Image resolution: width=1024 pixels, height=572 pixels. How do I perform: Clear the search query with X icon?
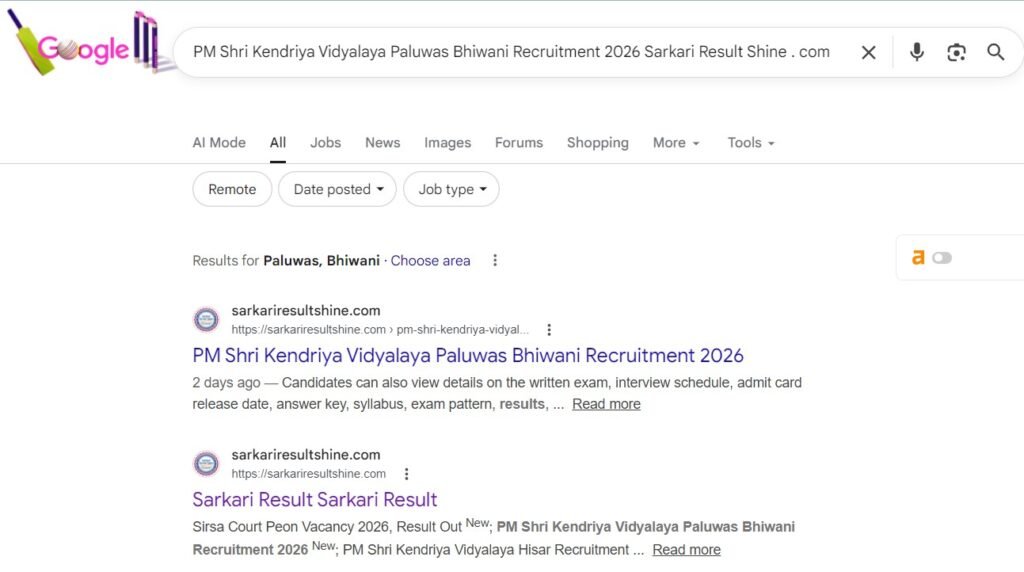869,53
